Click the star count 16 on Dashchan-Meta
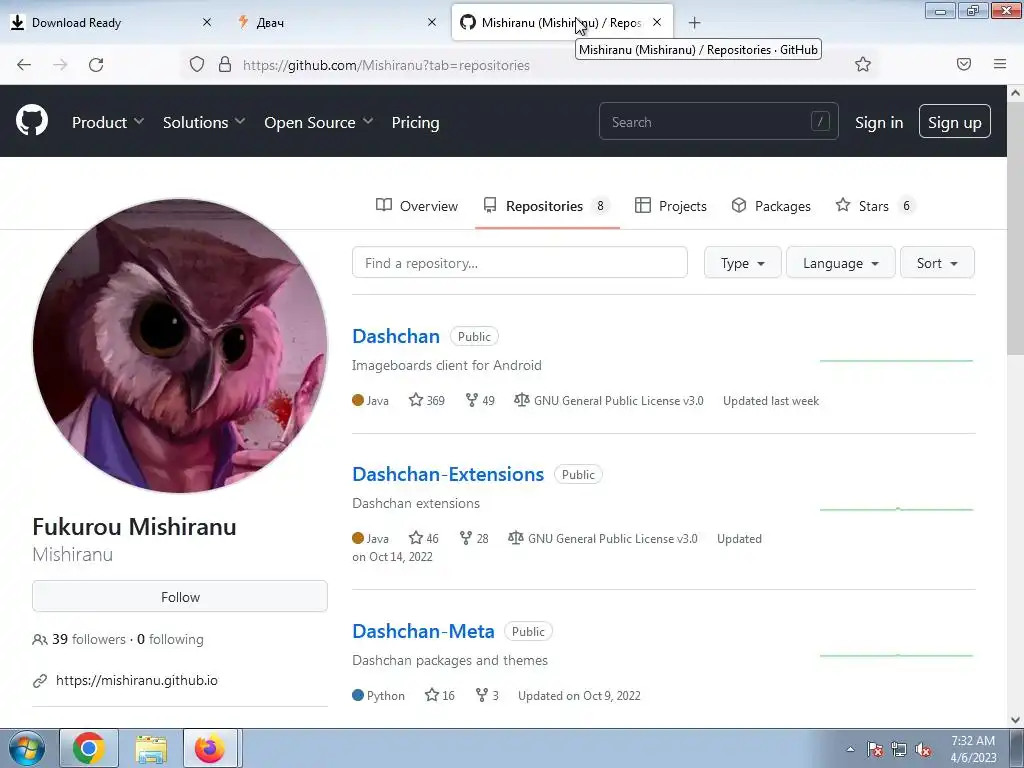The height and width of the screenshot is (768, 1024). (440, 696)
